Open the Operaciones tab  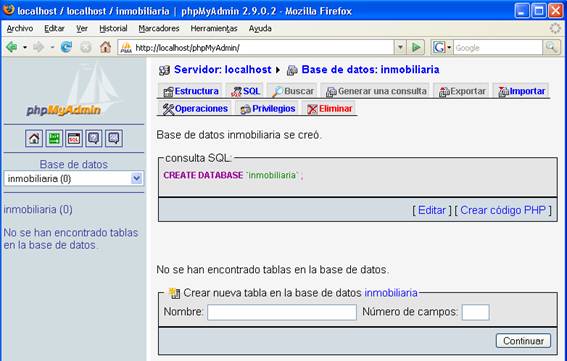click(195, 109)
